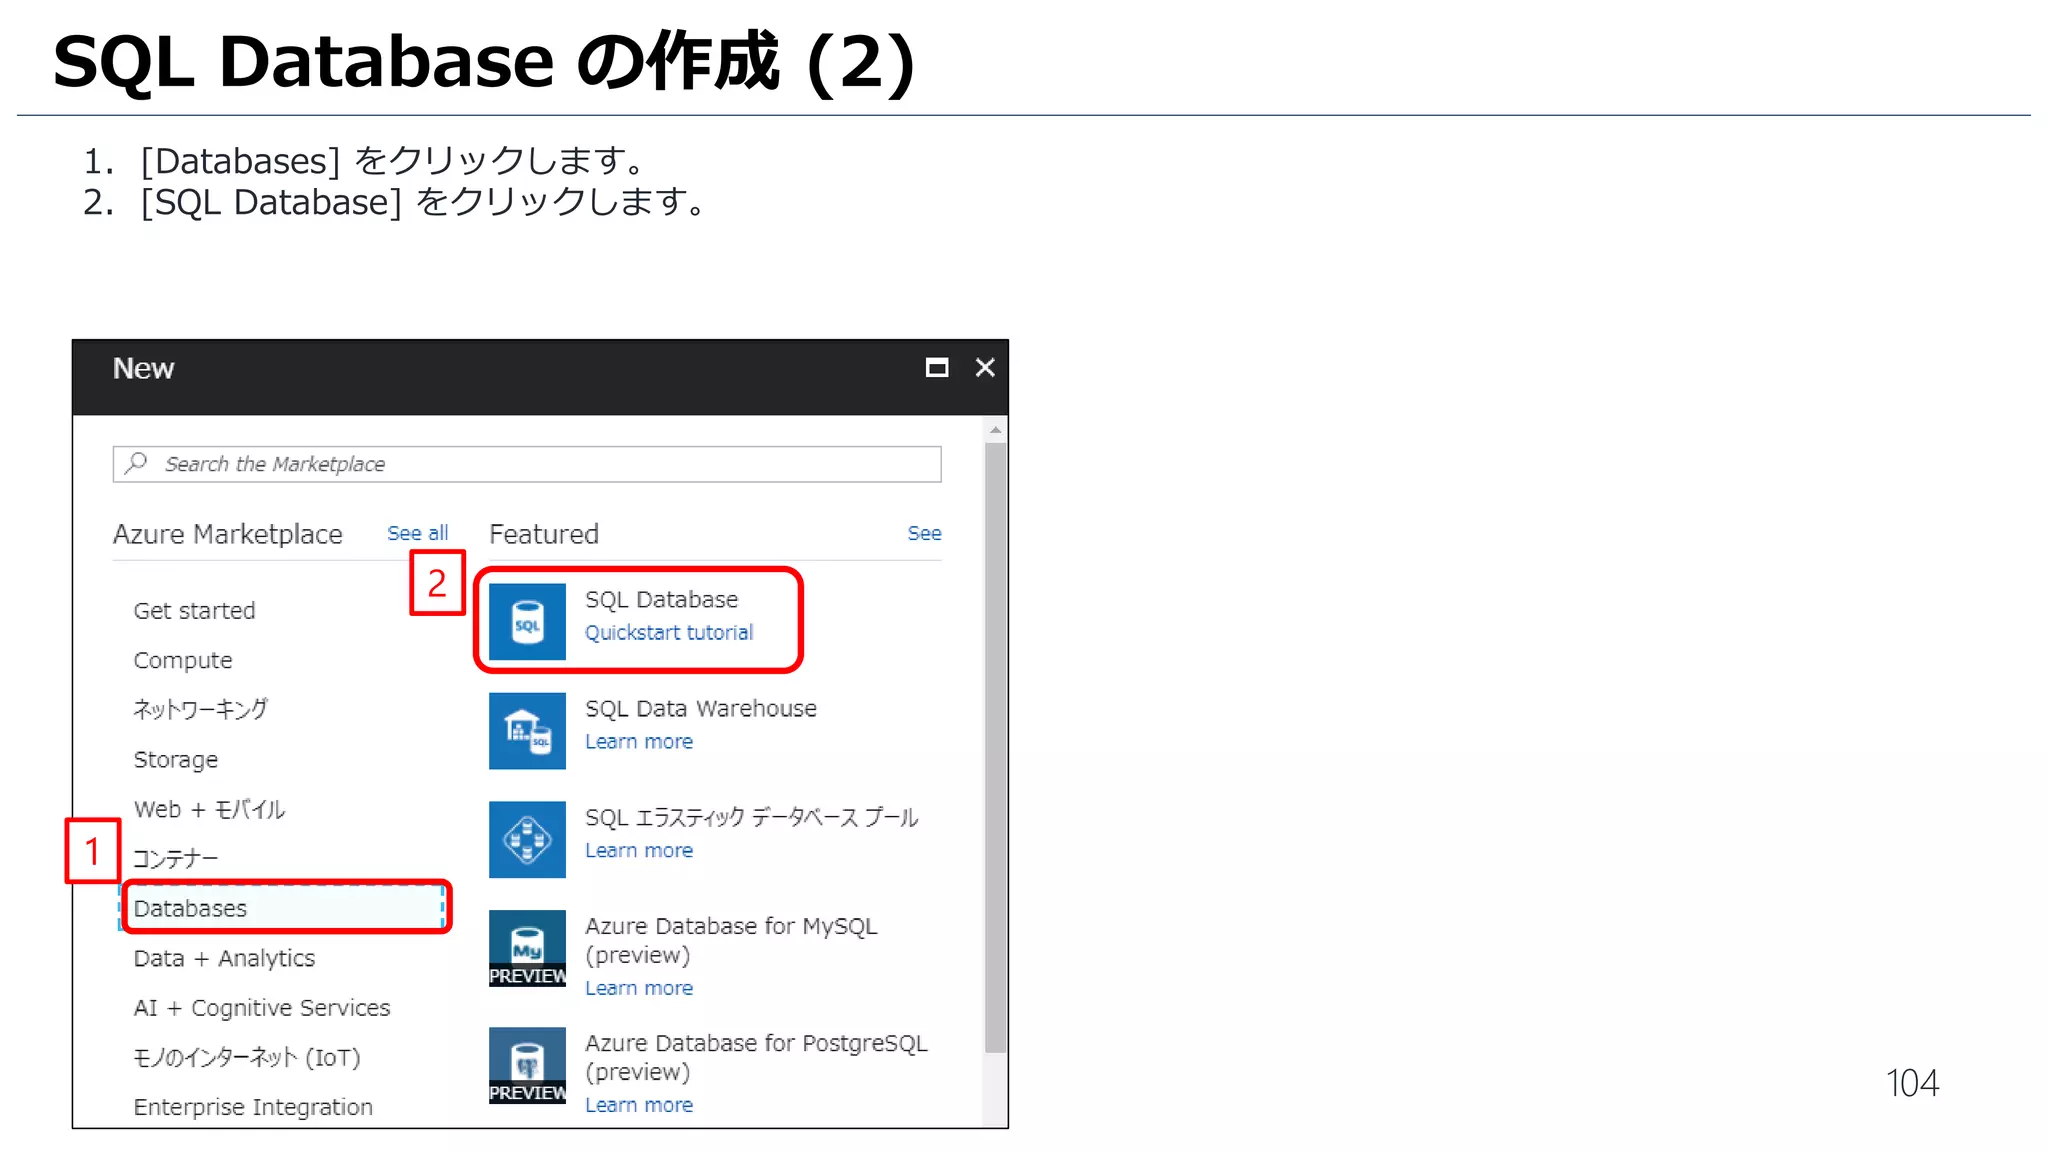Select the Data + Analytics category
Screen dimensions: 2048x1152
click(x=224, y=958)
